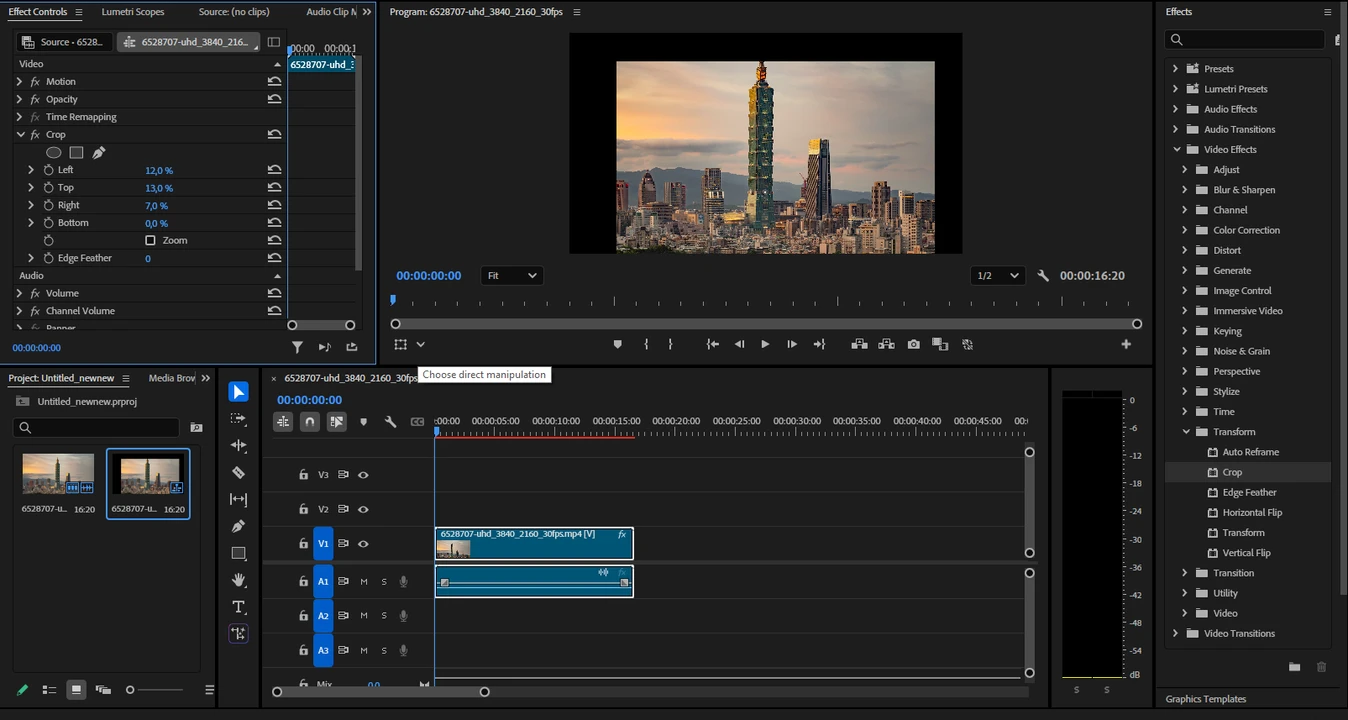The height and width of the screenshot is (720, 1348).
Task: Switch to the Lumetri Scopes tab
Action: 132,11
